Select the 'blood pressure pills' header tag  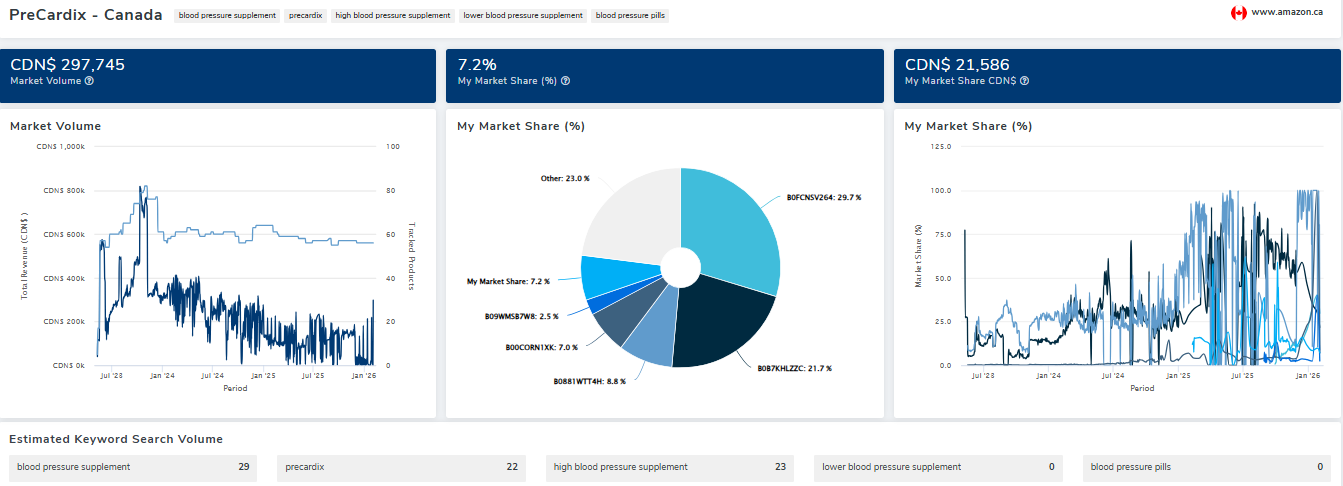pyautogui.click(x=630, y=16)
